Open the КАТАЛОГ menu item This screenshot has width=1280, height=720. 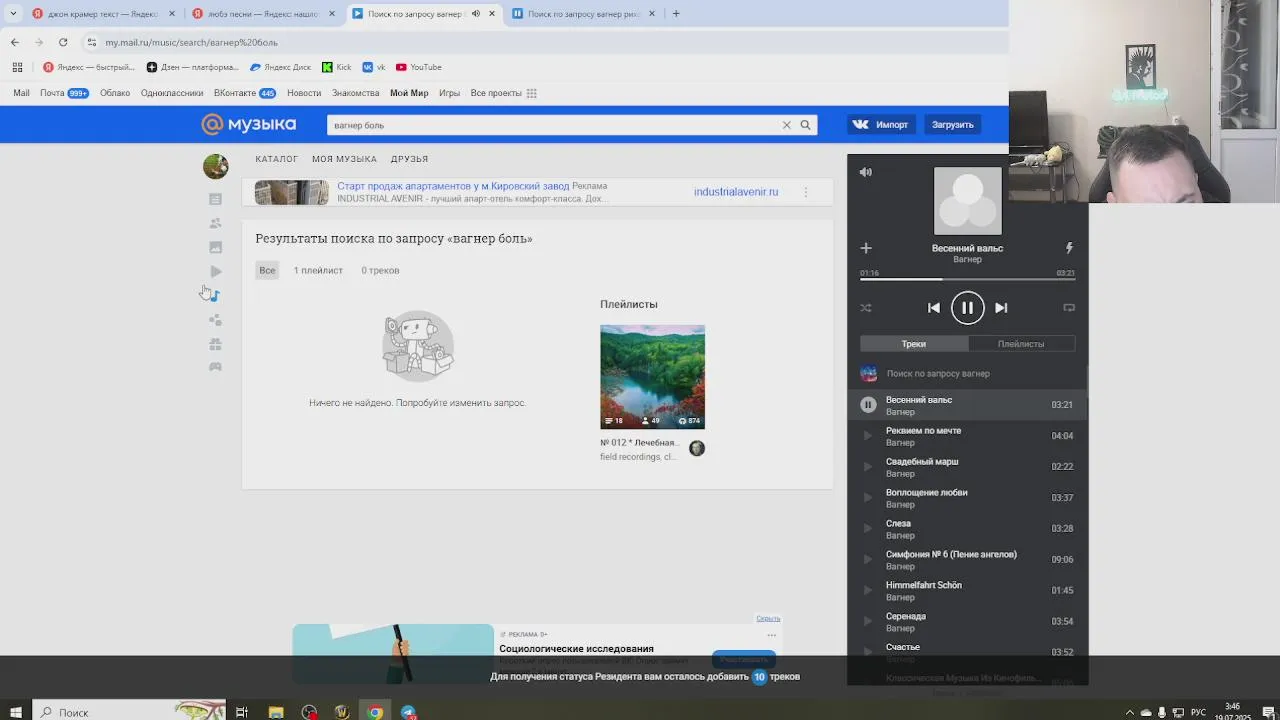[x=276, y=159]
